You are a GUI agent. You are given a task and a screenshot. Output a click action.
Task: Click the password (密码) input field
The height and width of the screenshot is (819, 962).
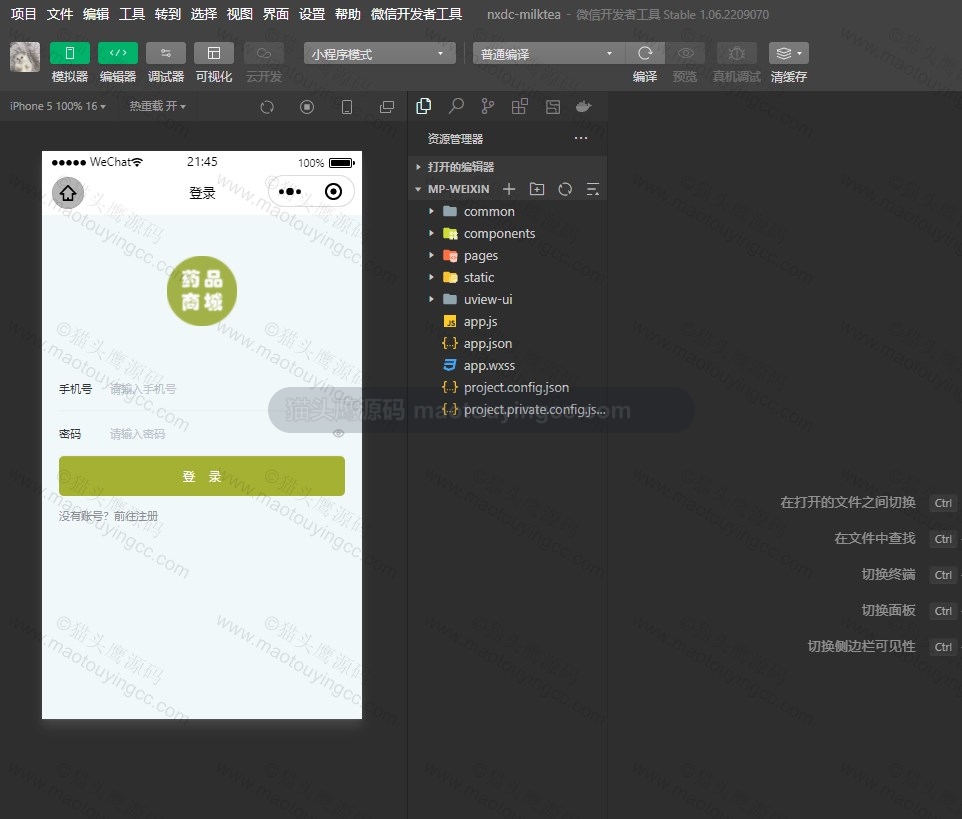pos(220,434)
